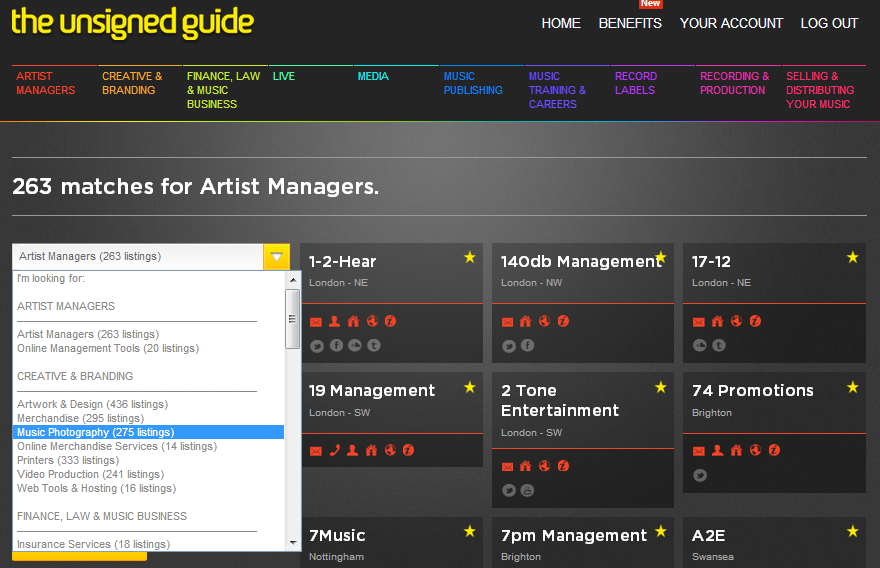Open Music Training & Careers tab

[x=557, y=90]
